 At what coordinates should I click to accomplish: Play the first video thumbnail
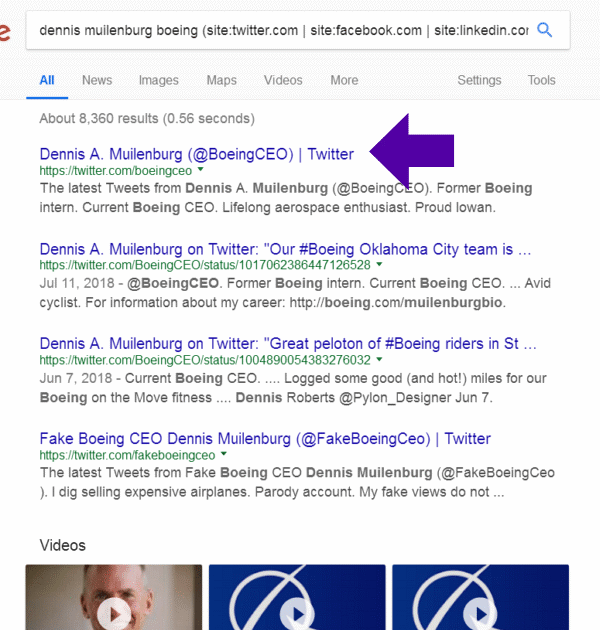click(113, 613)
